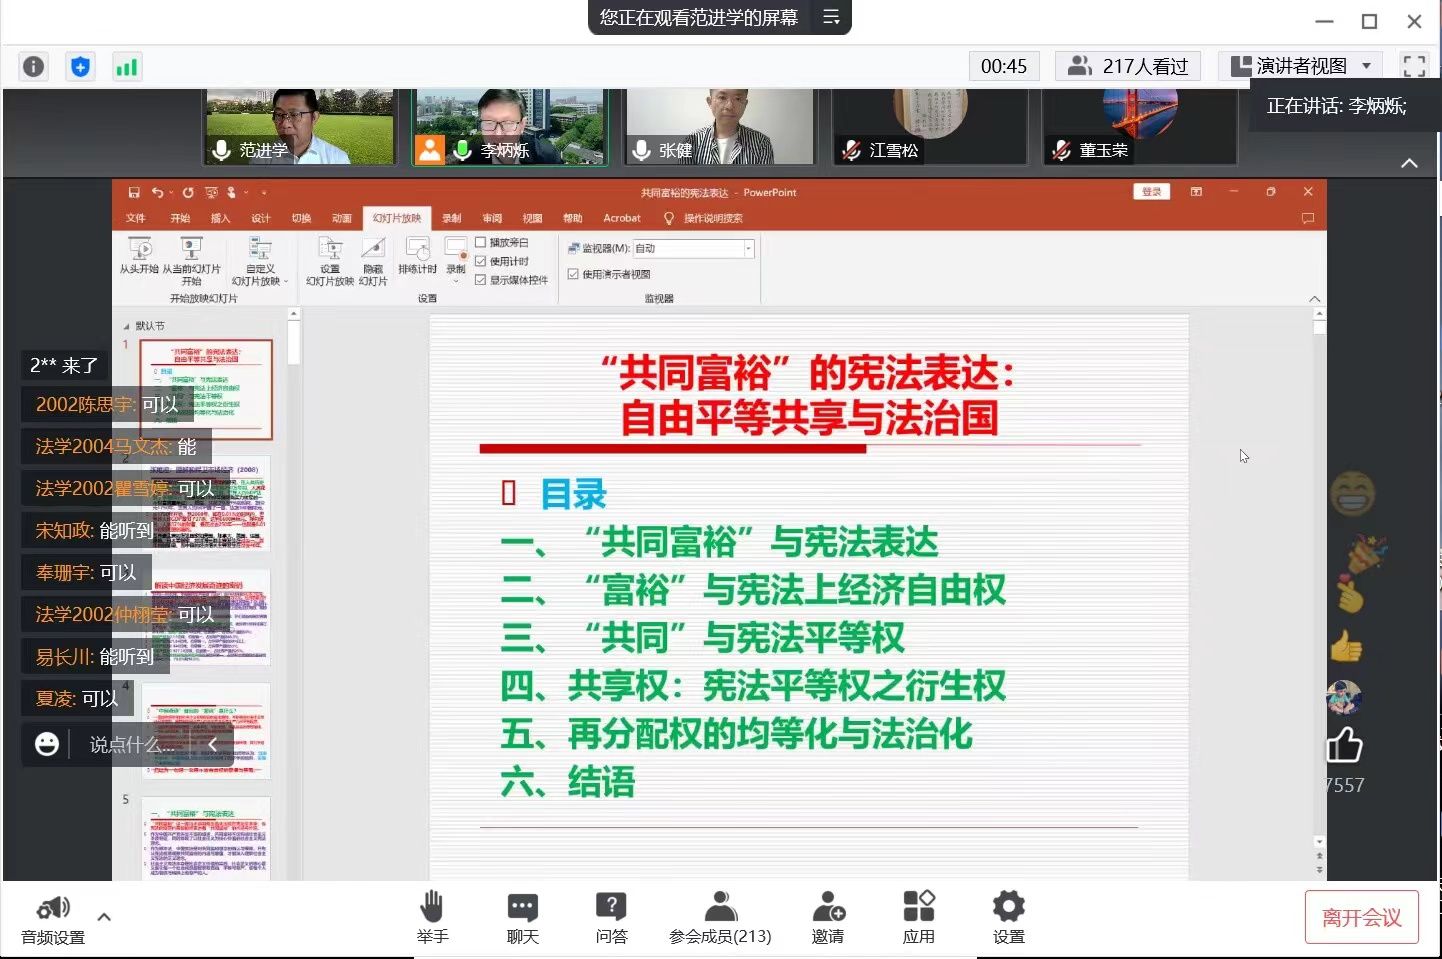This screenshot has height=959, width=1442.
Task: Open the apps (应用) icon
Action: coord(918,915)
